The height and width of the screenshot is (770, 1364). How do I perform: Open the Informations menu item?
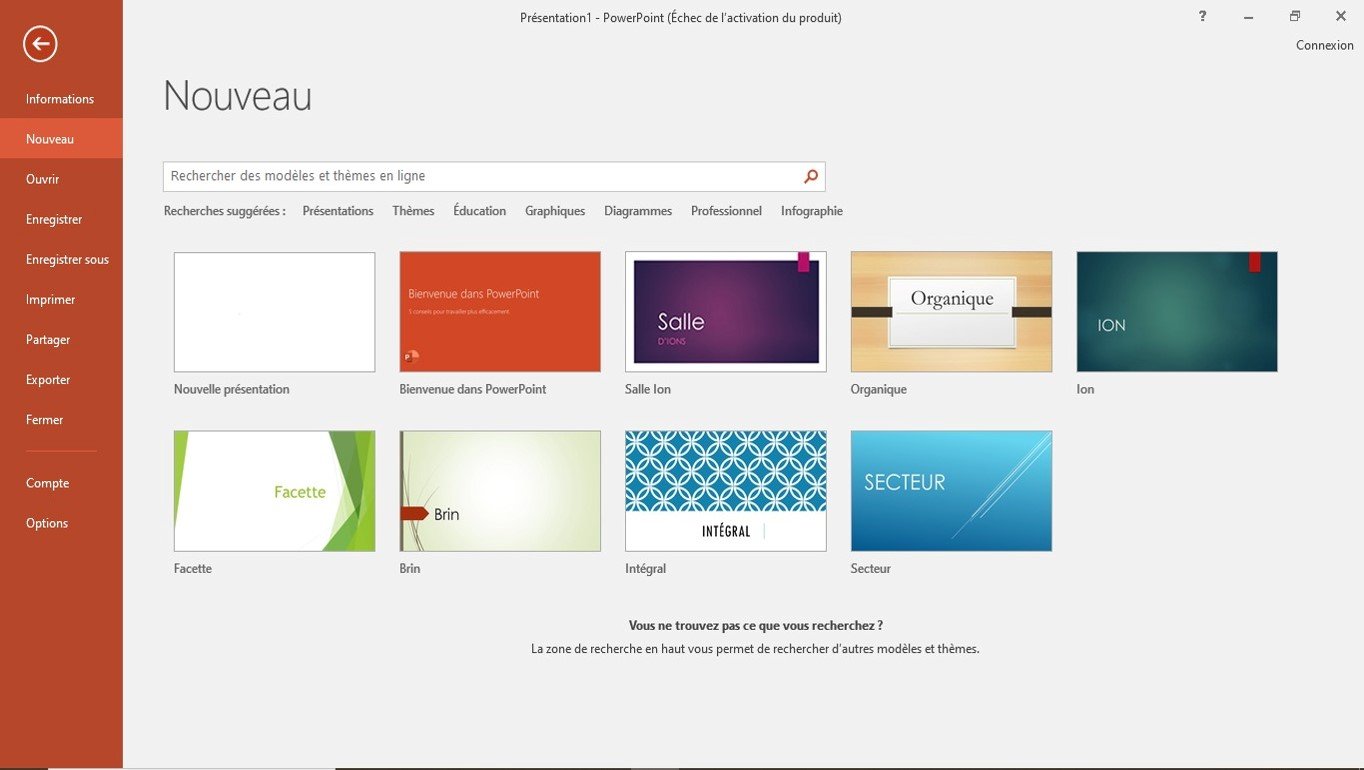point(60,99)
